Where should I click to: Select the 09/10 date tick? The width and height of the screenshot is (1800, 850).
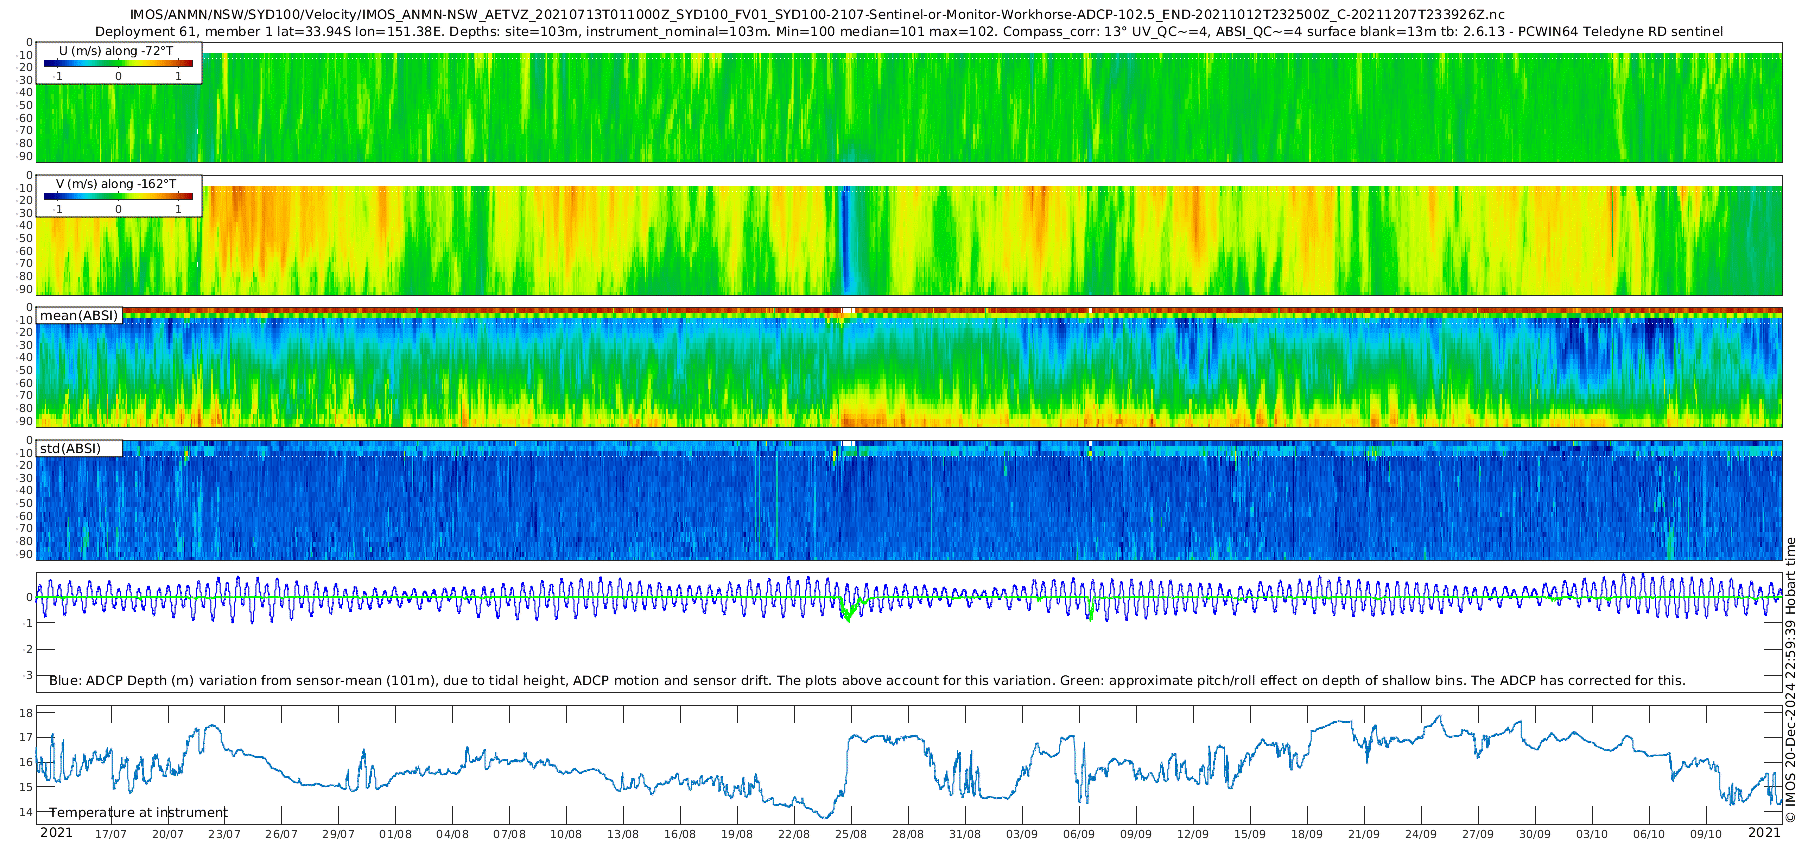coord(1705,834)
